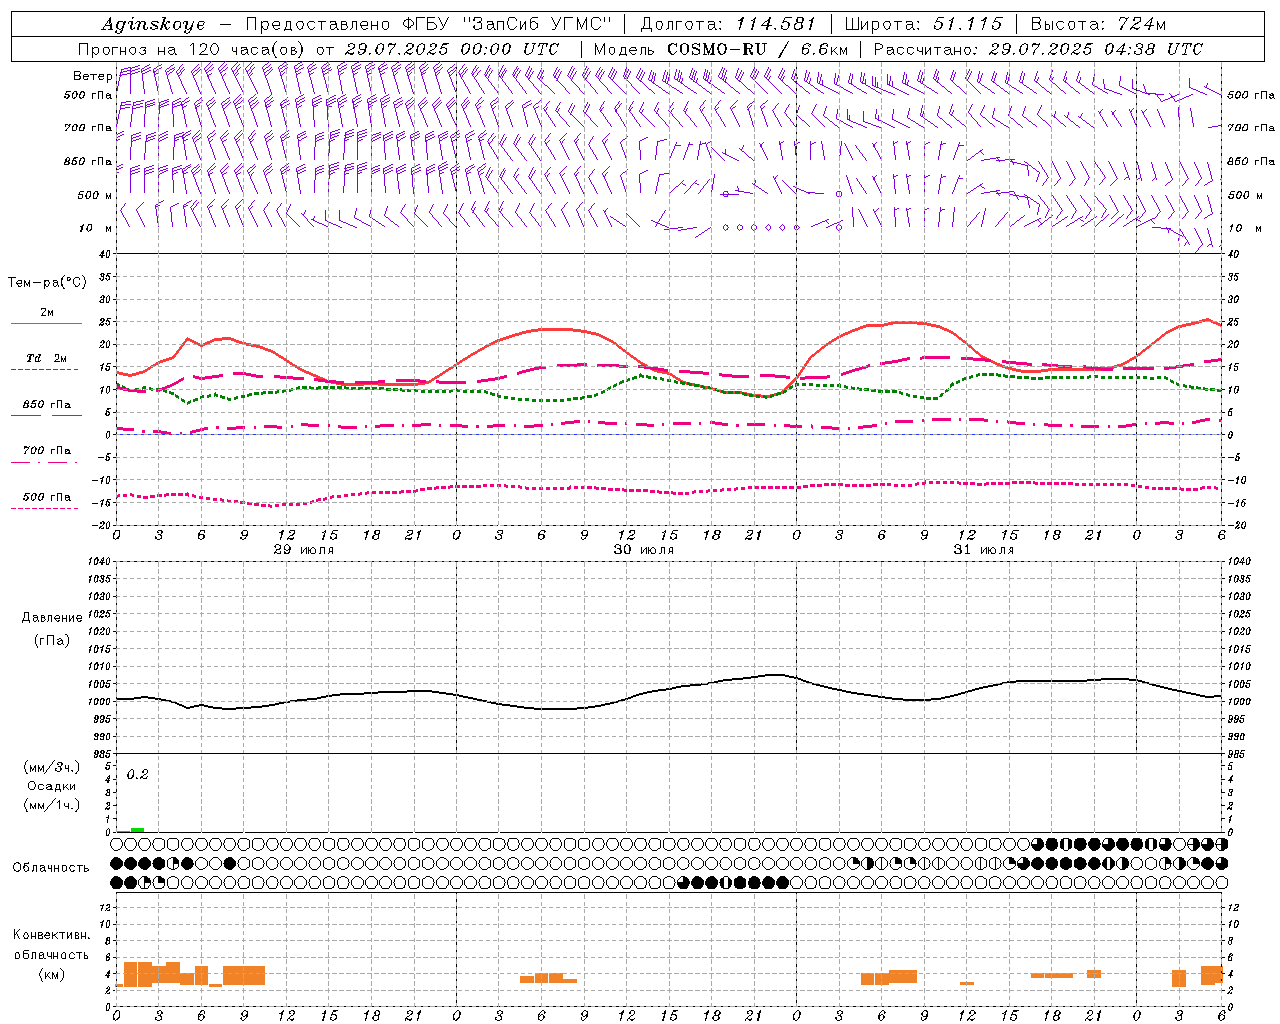Click the Широта: 51.115 value
This screenshot has height=1024, width=1280.
pos(923,24)
